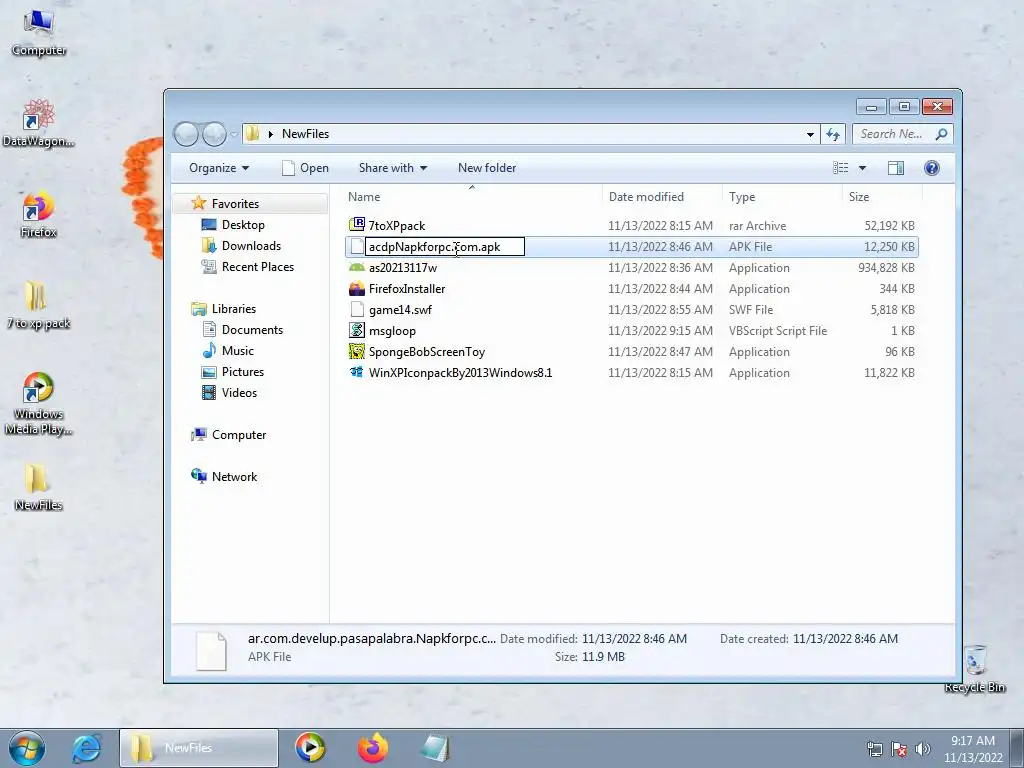Open the taskbar clock and date
This screenshot has width=1024, height=768.
click(x=973, y=749)
